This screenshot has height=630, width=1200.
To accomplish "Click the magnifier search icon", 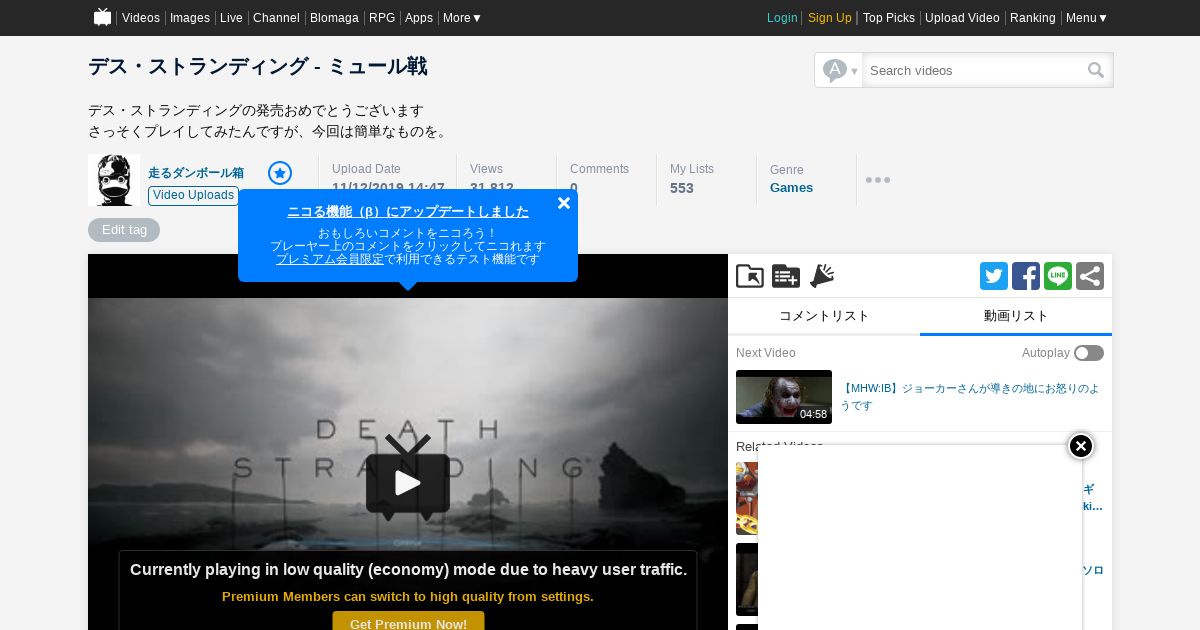I will pyautogui.click(x=1097, y=70).
